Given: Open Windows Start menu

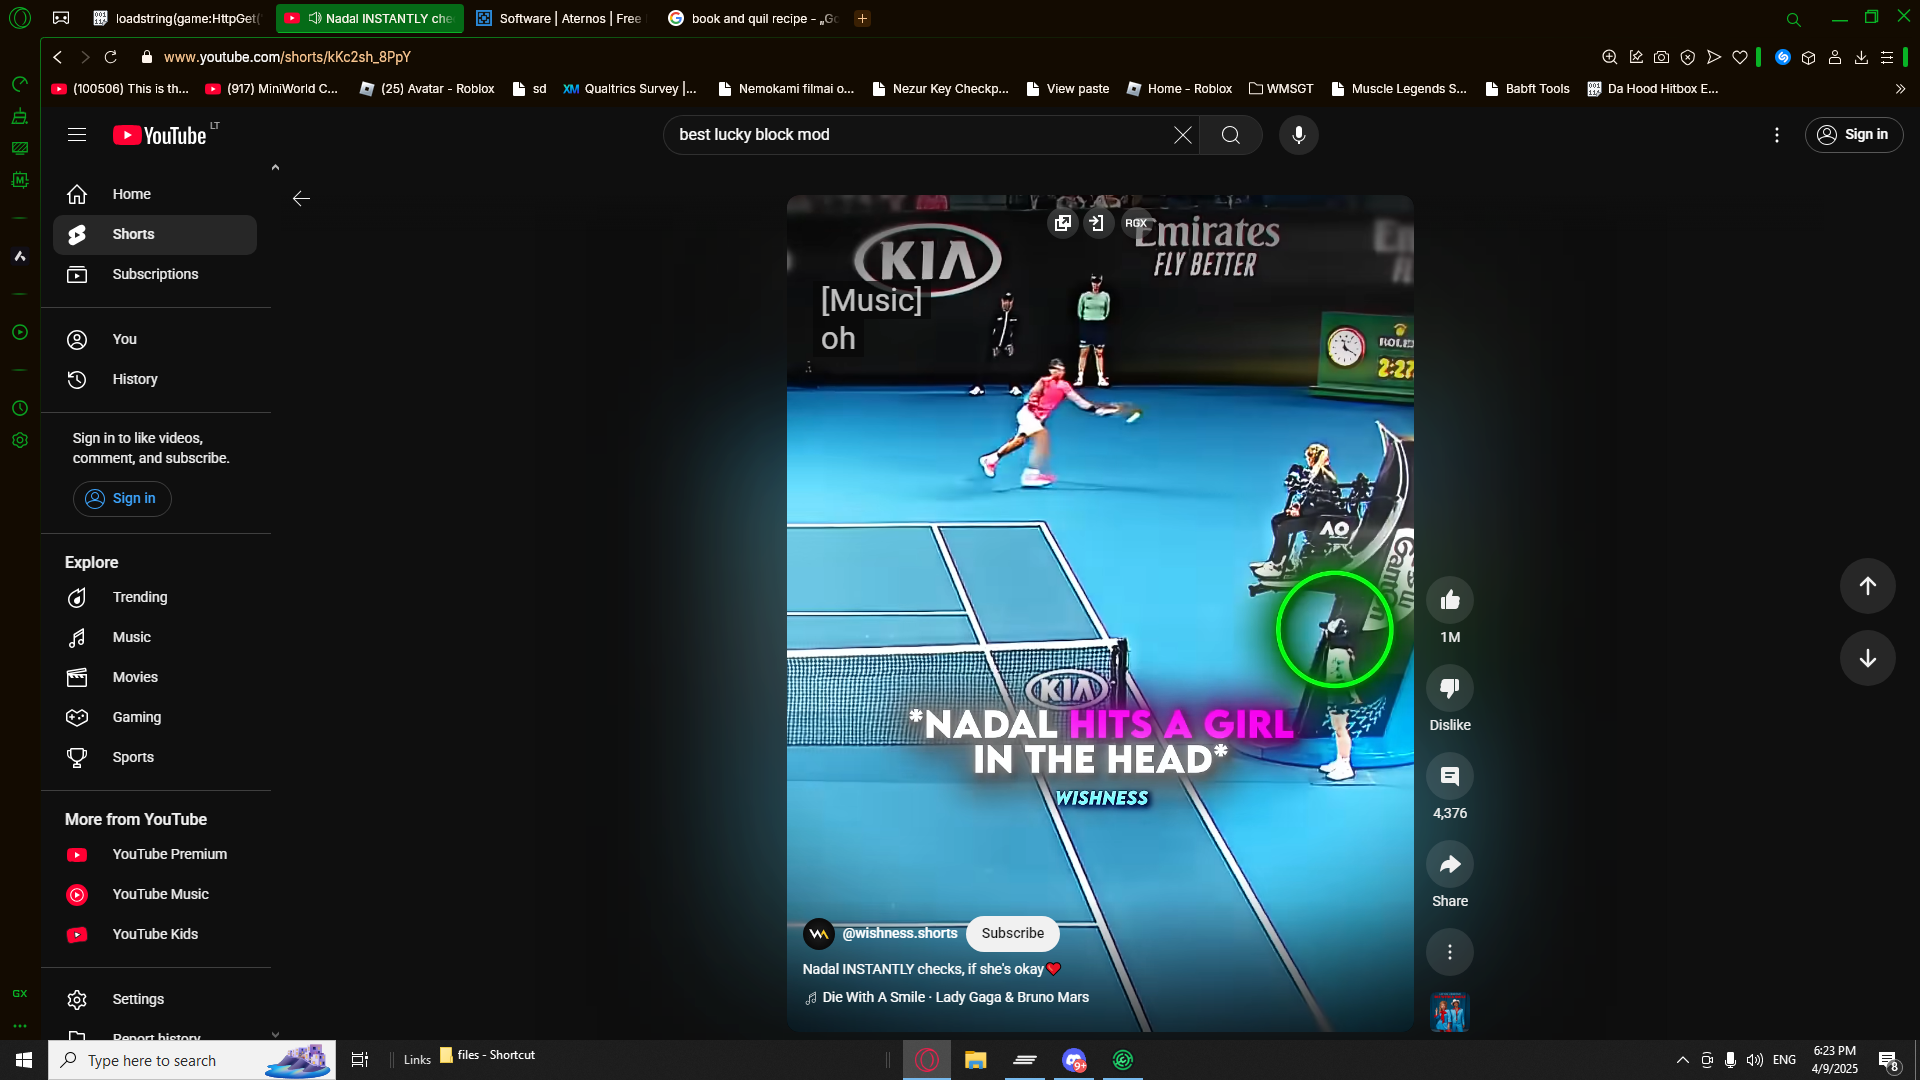Looking at the screenshot, I should click(x=24, y=1060).
